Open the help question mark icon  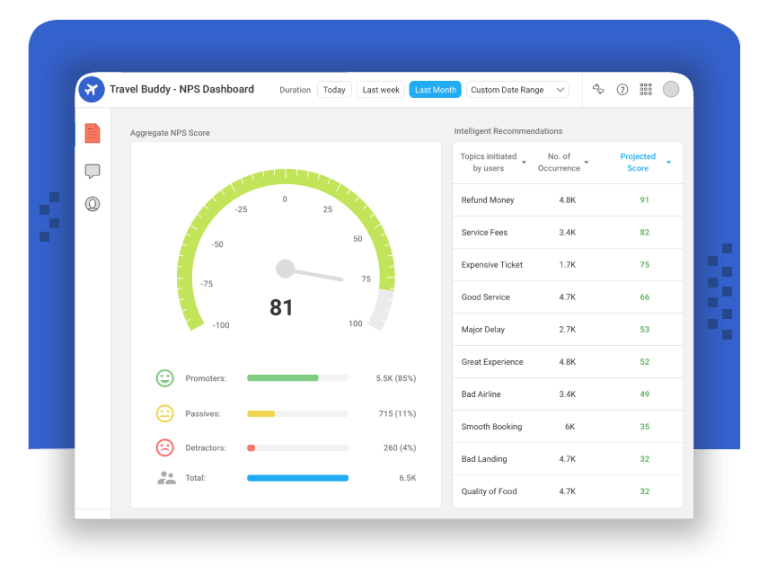point(622,89)
